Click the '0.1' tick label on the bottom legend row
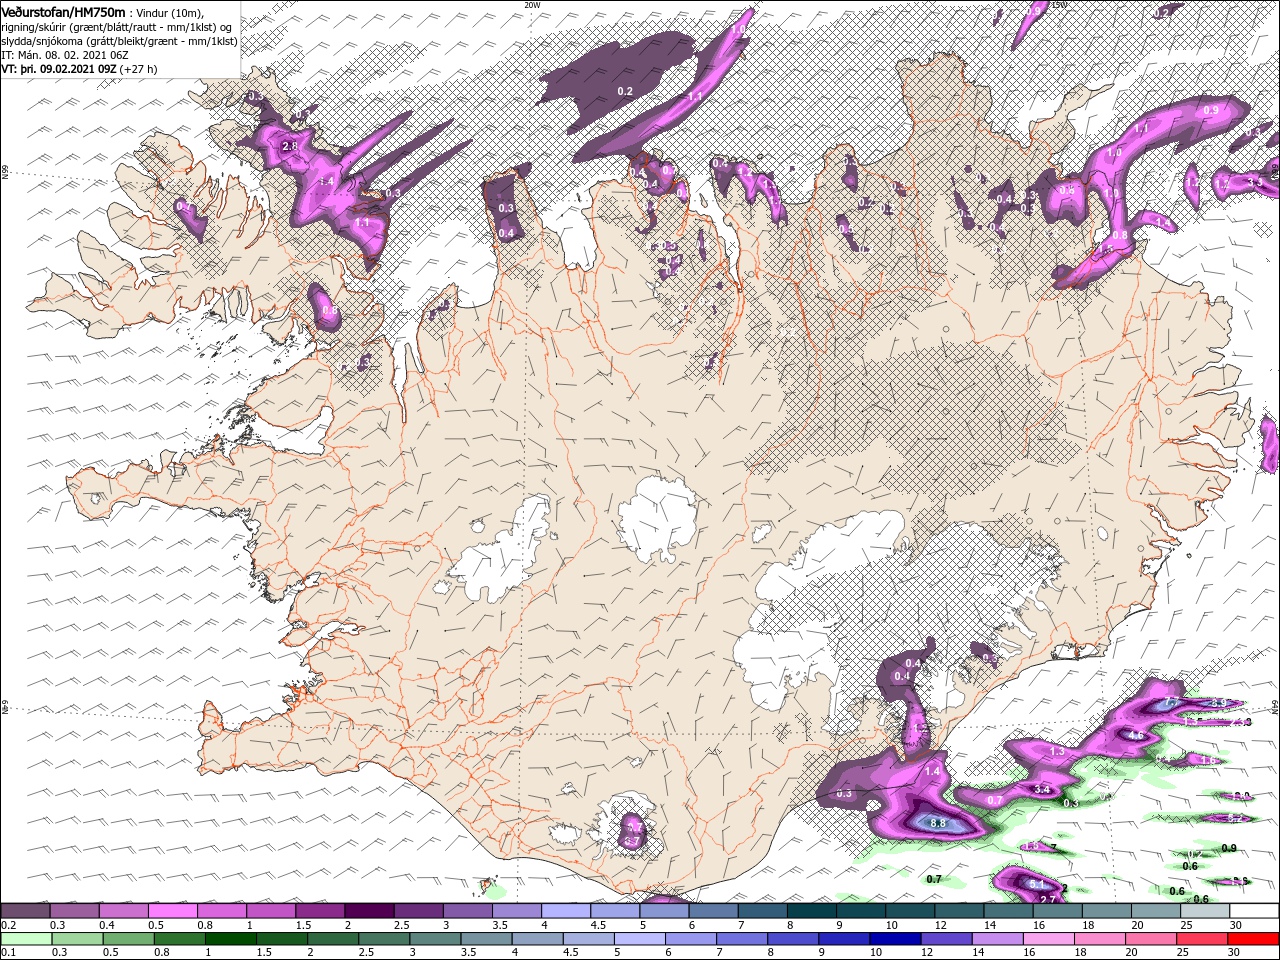The width and height of the screenshot is (1280, 960). [x=9, y=953]
